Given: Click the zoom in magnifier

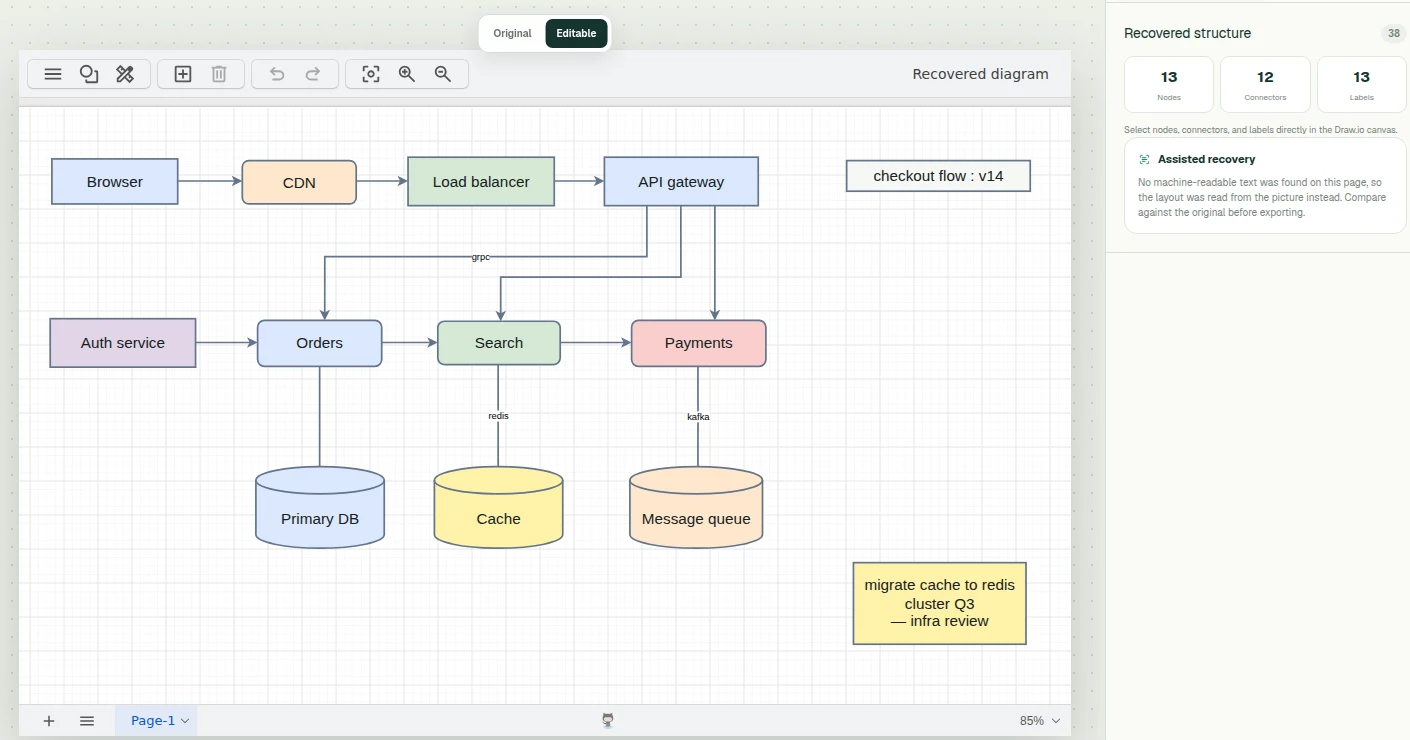Looking at the screenshot, I should (407, 74).
